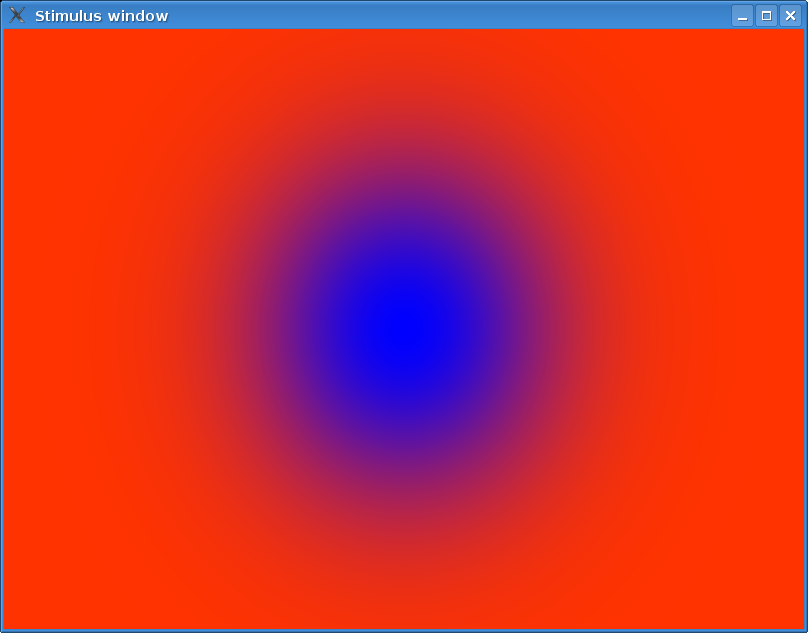Open the X window menu icon

17,15
